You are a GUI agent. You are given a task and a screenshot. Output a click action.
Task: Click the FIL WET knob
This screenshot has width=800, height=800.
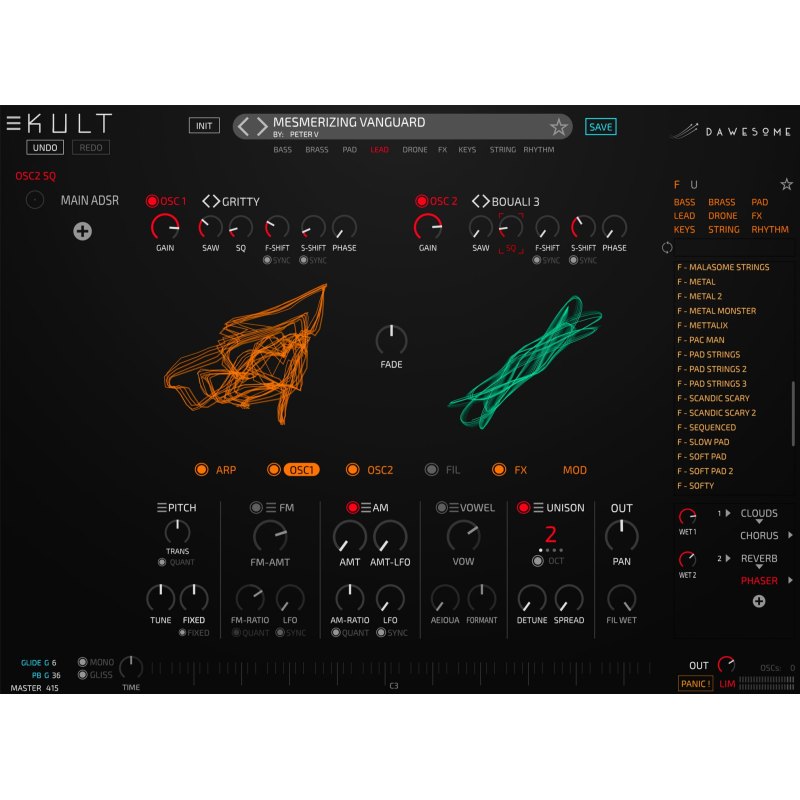621,598
